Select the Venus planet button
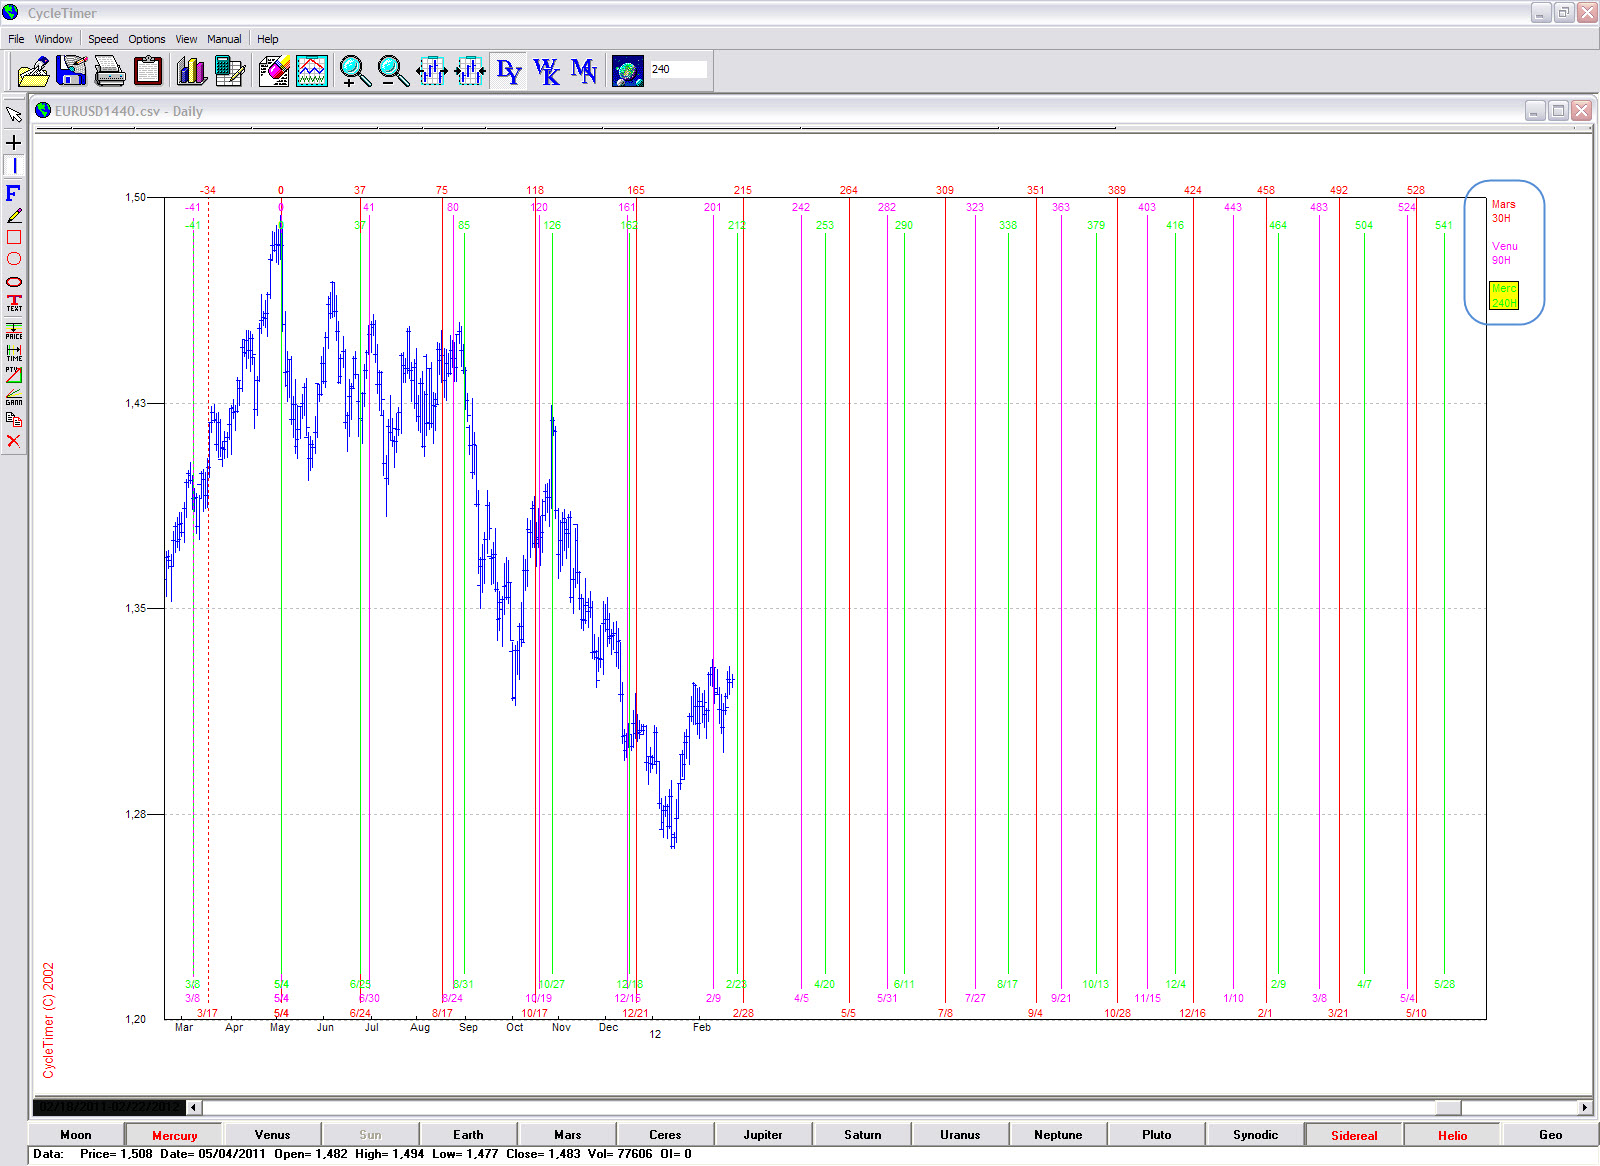Image resolution: width=1600 pixels, height=1166 pixels. tap(272, 1135)
